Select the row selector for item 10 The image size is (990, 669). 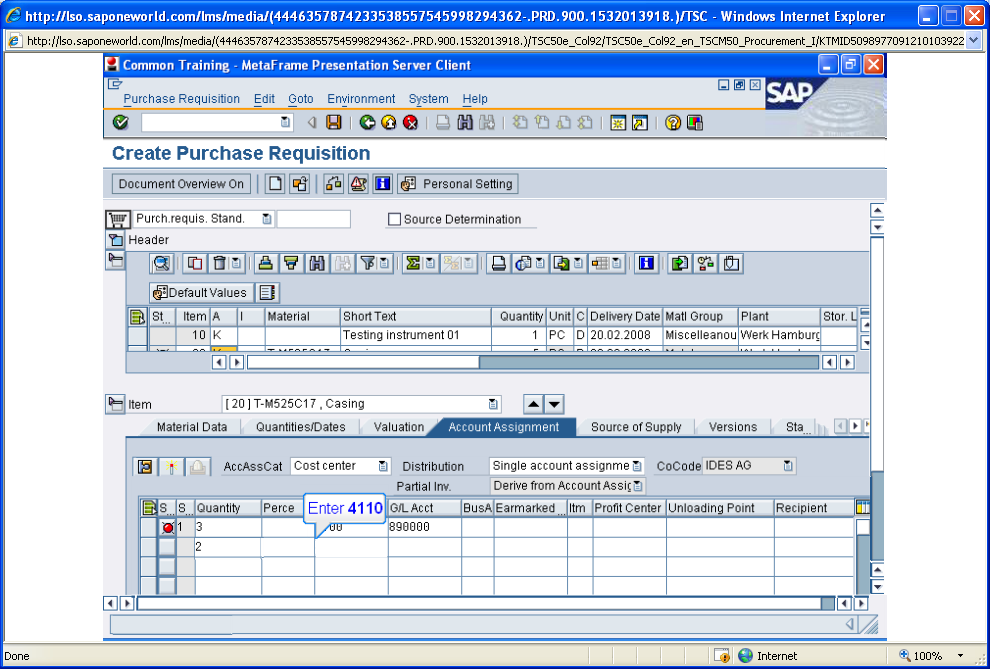point(138,335)
